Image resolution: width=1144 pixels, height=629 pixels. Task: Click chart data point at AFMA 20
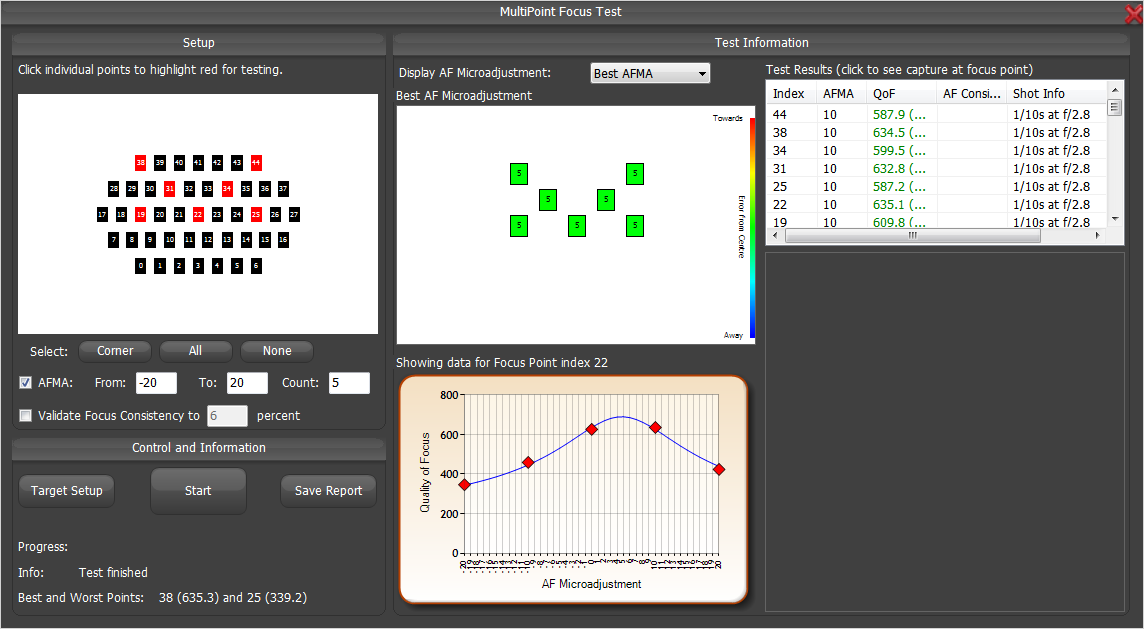(719, 469)
